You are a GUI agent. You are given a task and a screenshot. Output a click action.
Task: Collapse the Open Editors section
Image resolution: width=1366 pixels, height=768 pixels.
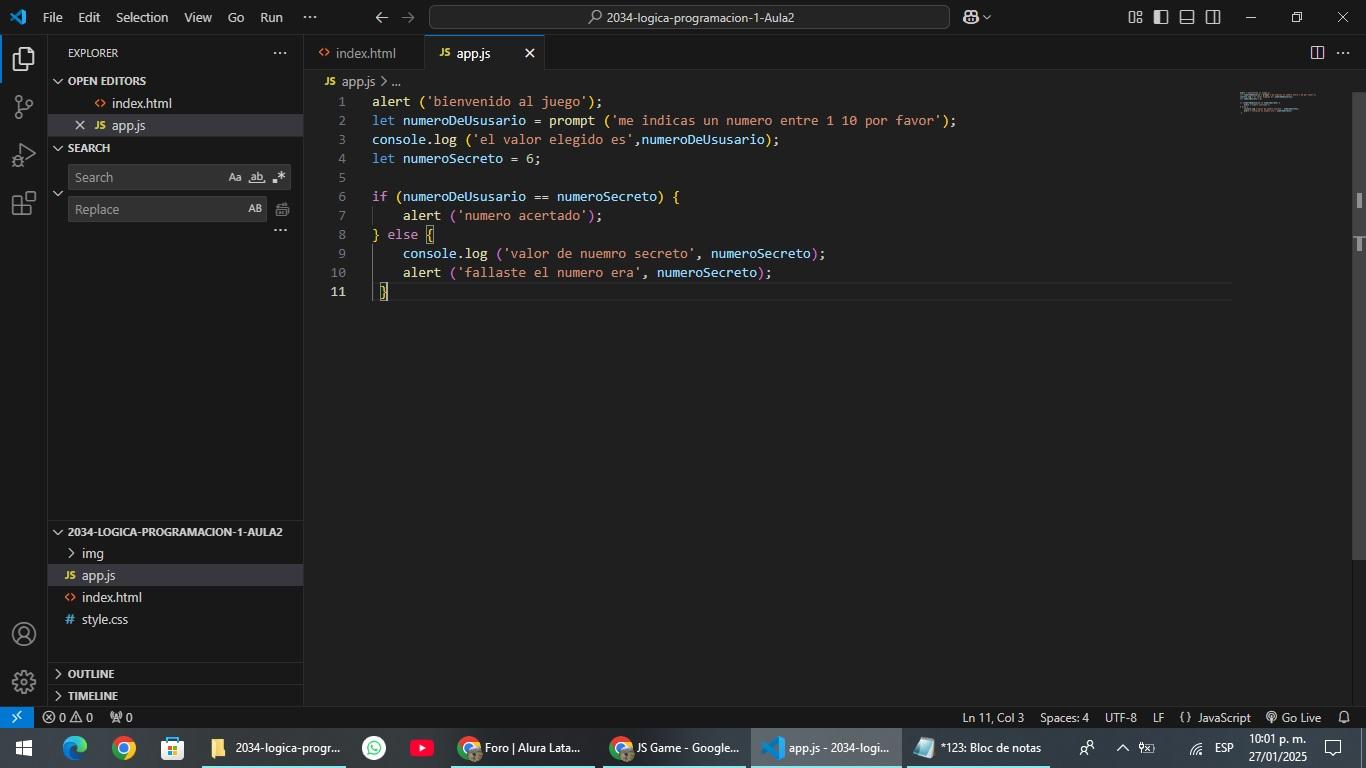[58, 81]
